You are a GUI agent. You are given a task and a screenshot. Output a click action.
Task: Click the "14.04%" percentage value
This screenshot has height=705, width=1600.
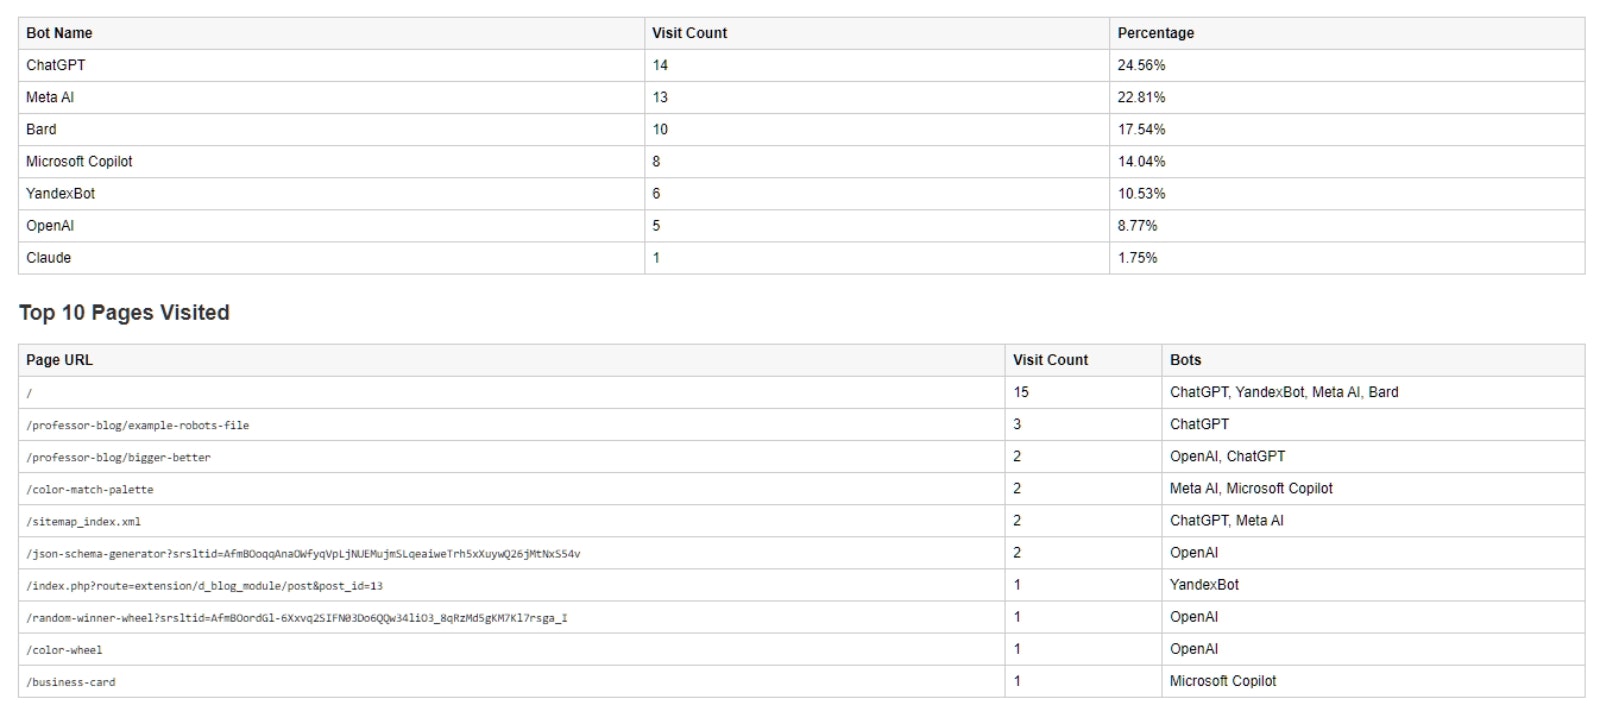(x=1141, y=161)
